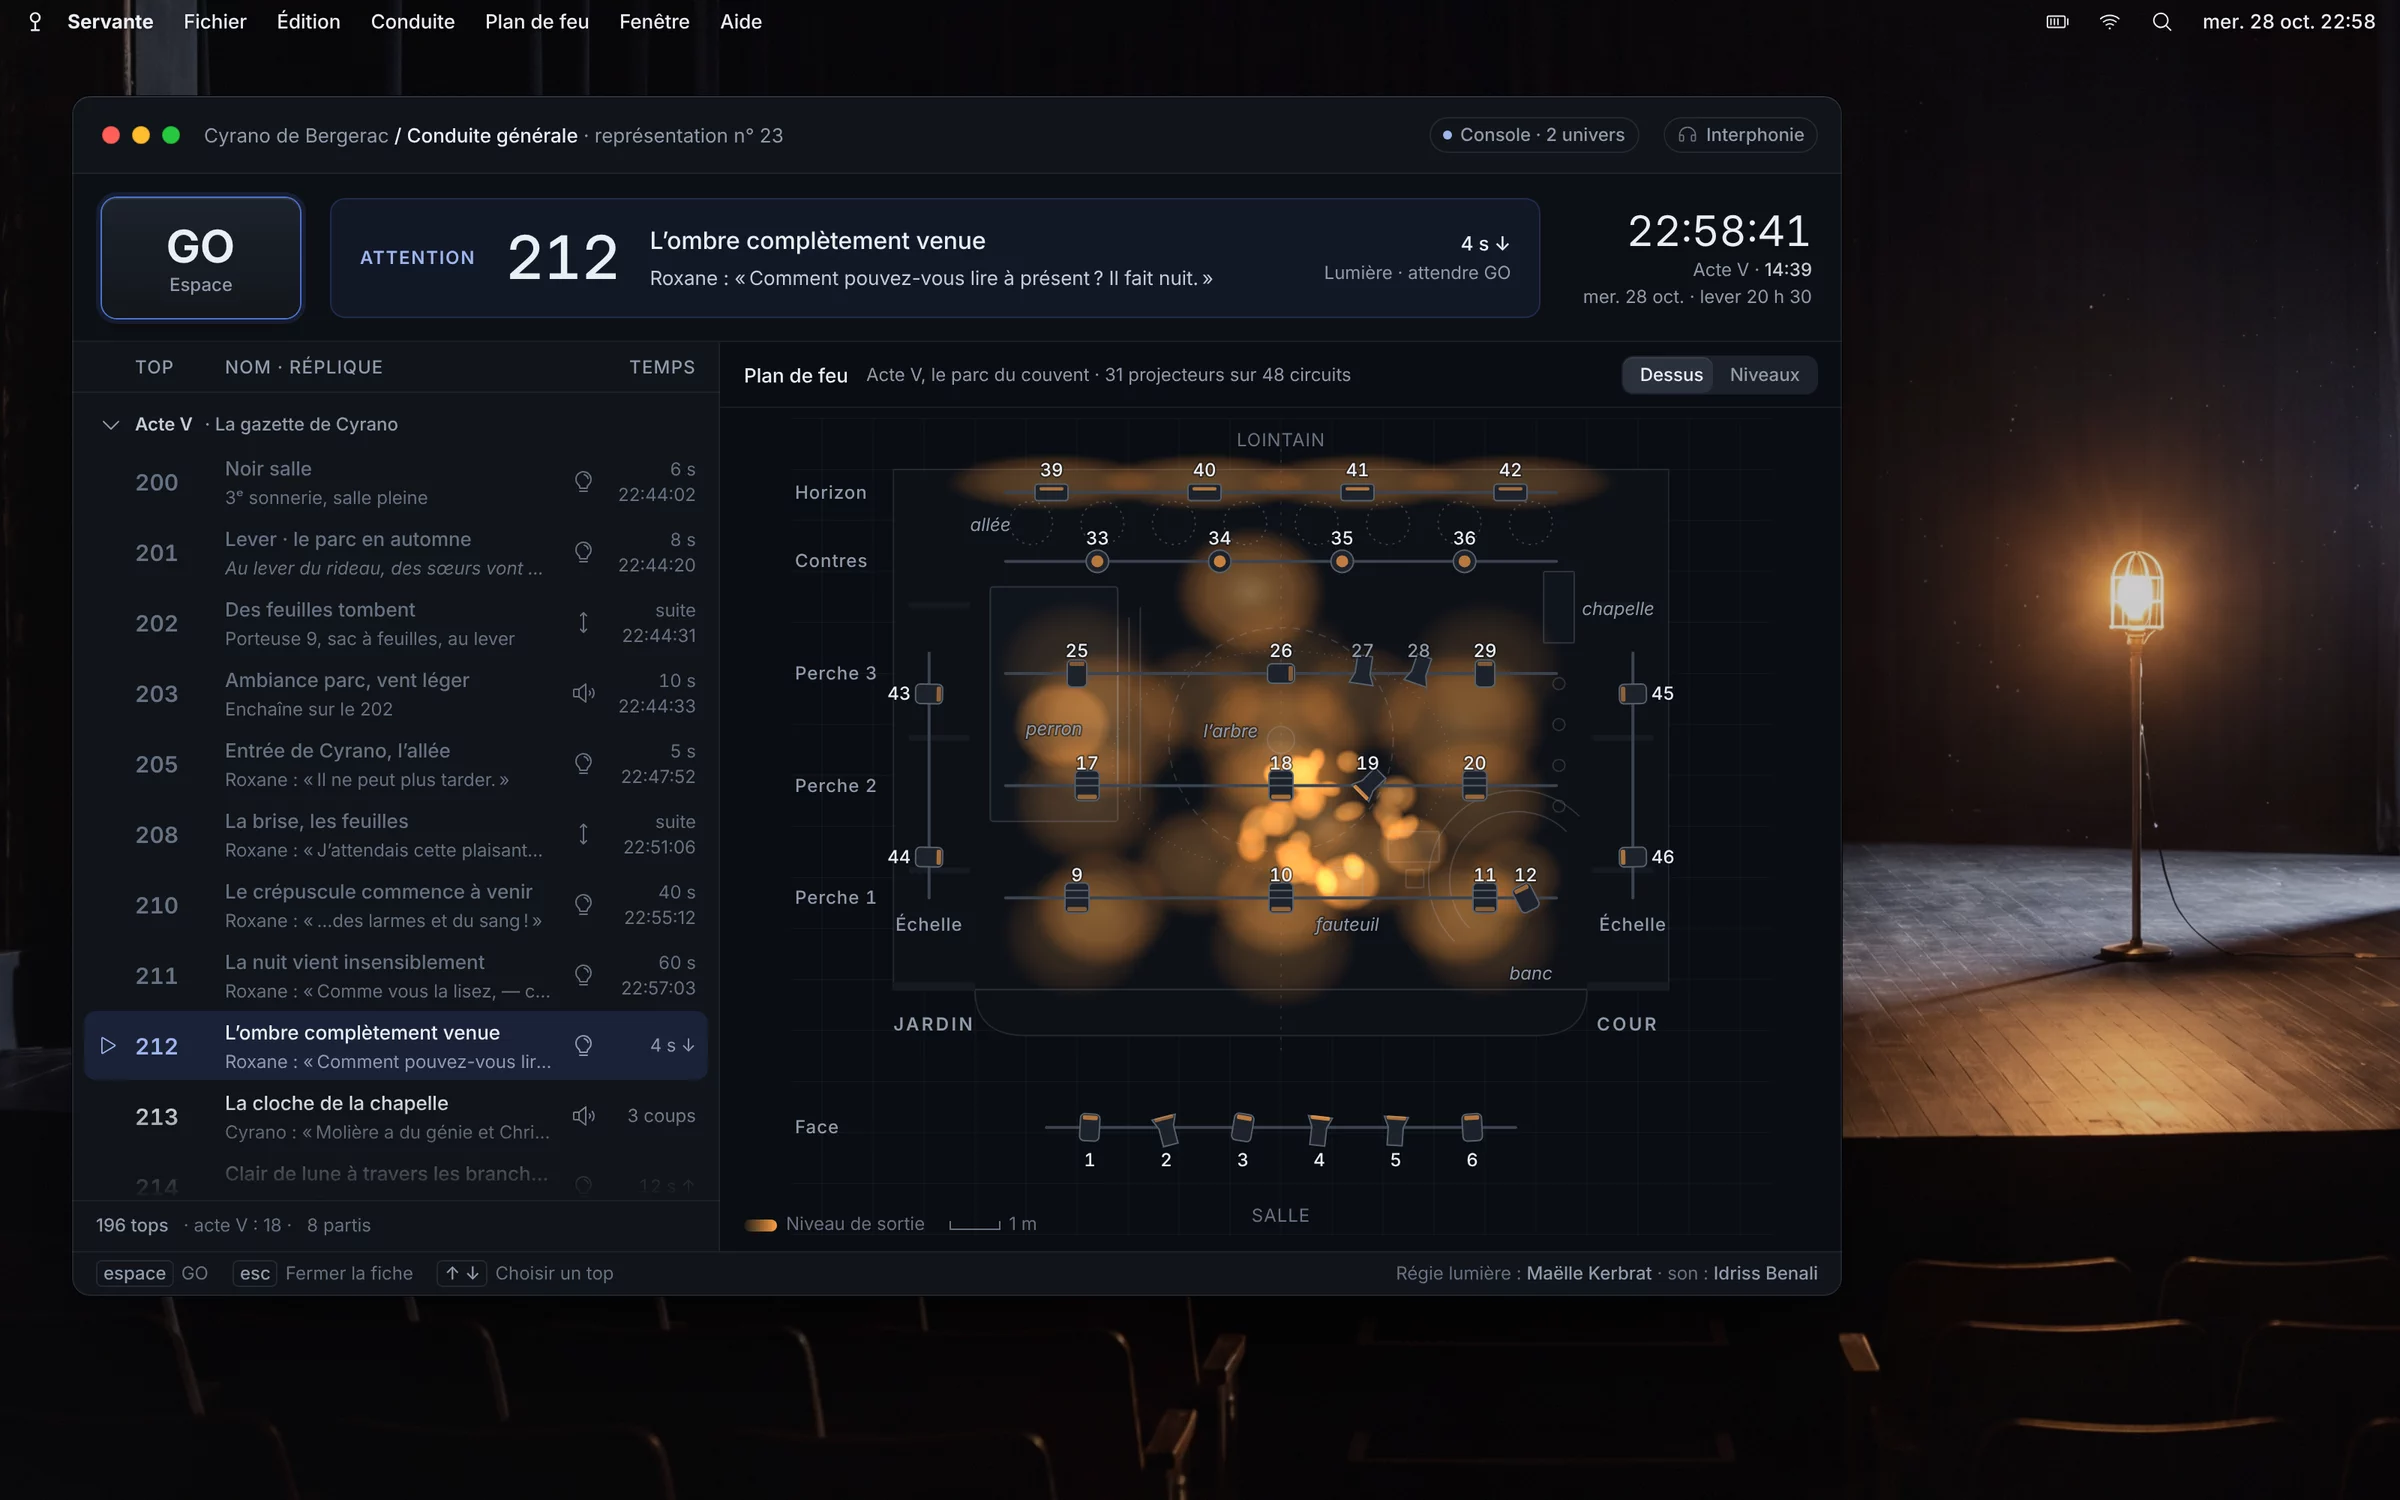Viewport: 2400px width, 1500px height.
Task: Select ladder fixture 45 on the cour side
Action: pyautogui.click(x=1632, y=694)
